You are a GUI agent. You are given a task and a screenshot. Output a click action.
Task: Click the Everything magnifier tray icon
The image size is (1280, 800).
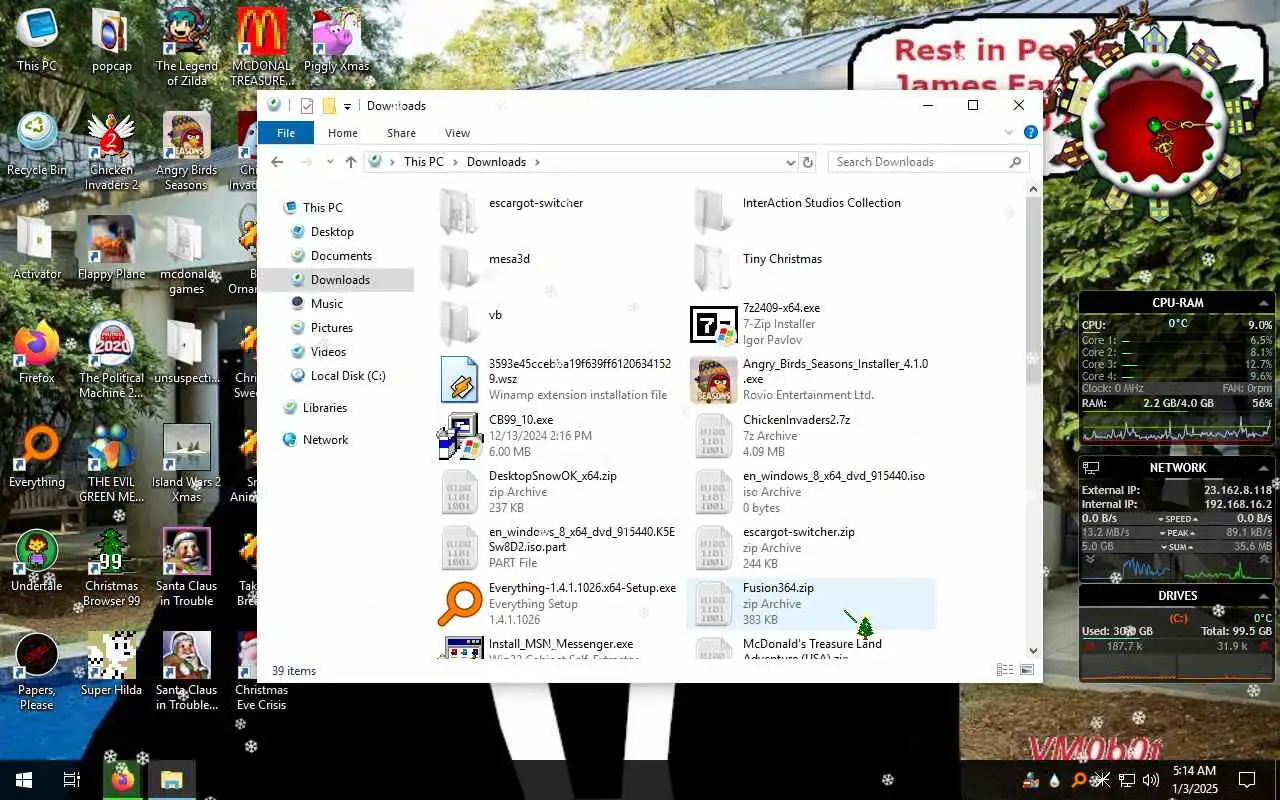click(1079, 780)
